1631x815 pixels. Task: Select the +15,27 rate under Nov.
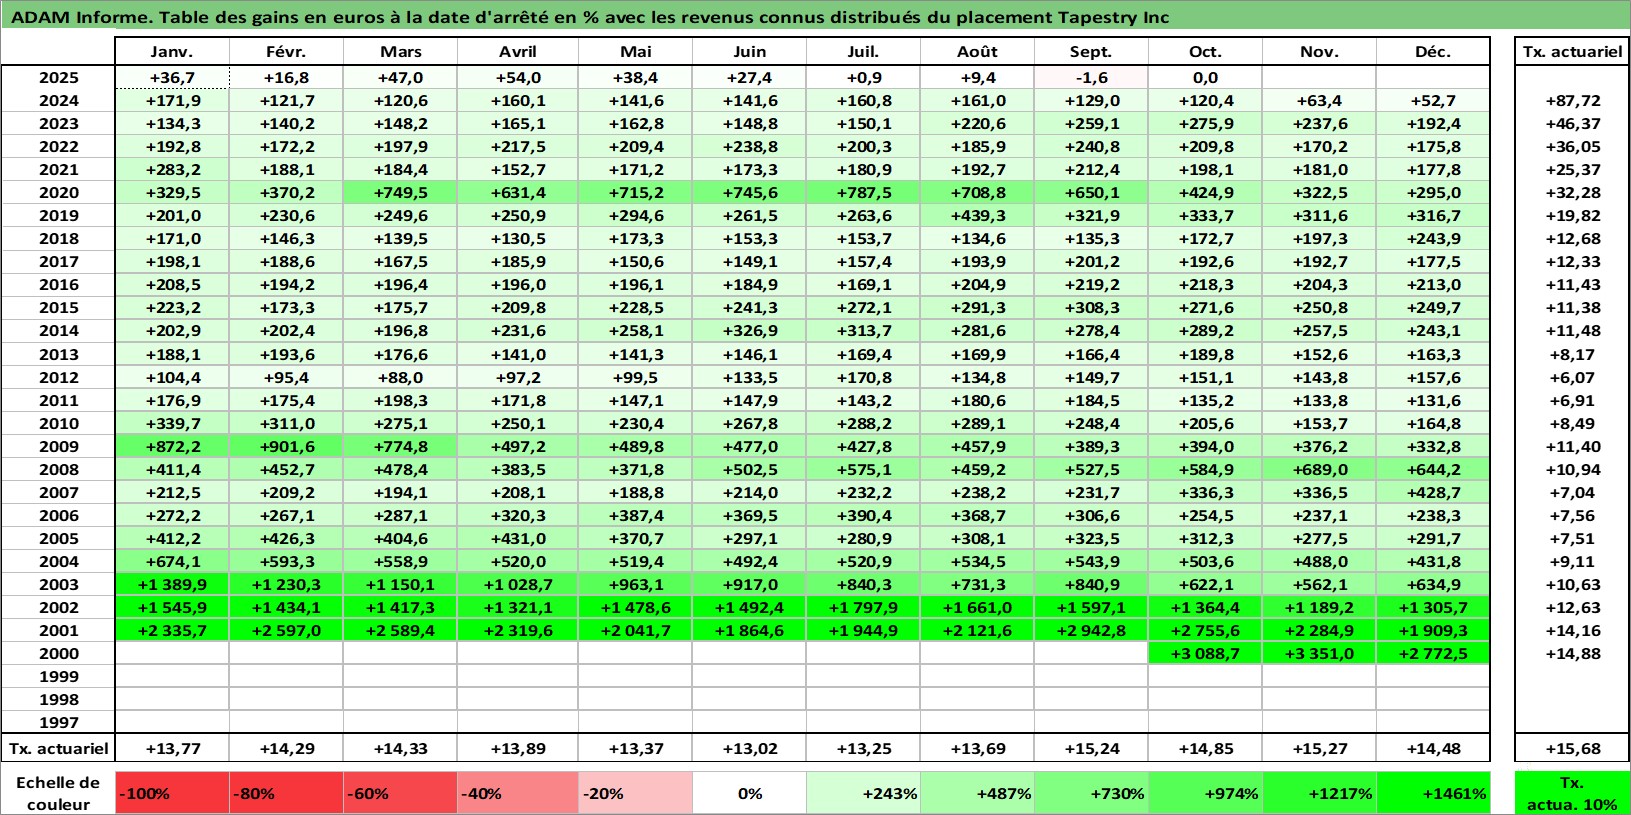point(1319,749)
